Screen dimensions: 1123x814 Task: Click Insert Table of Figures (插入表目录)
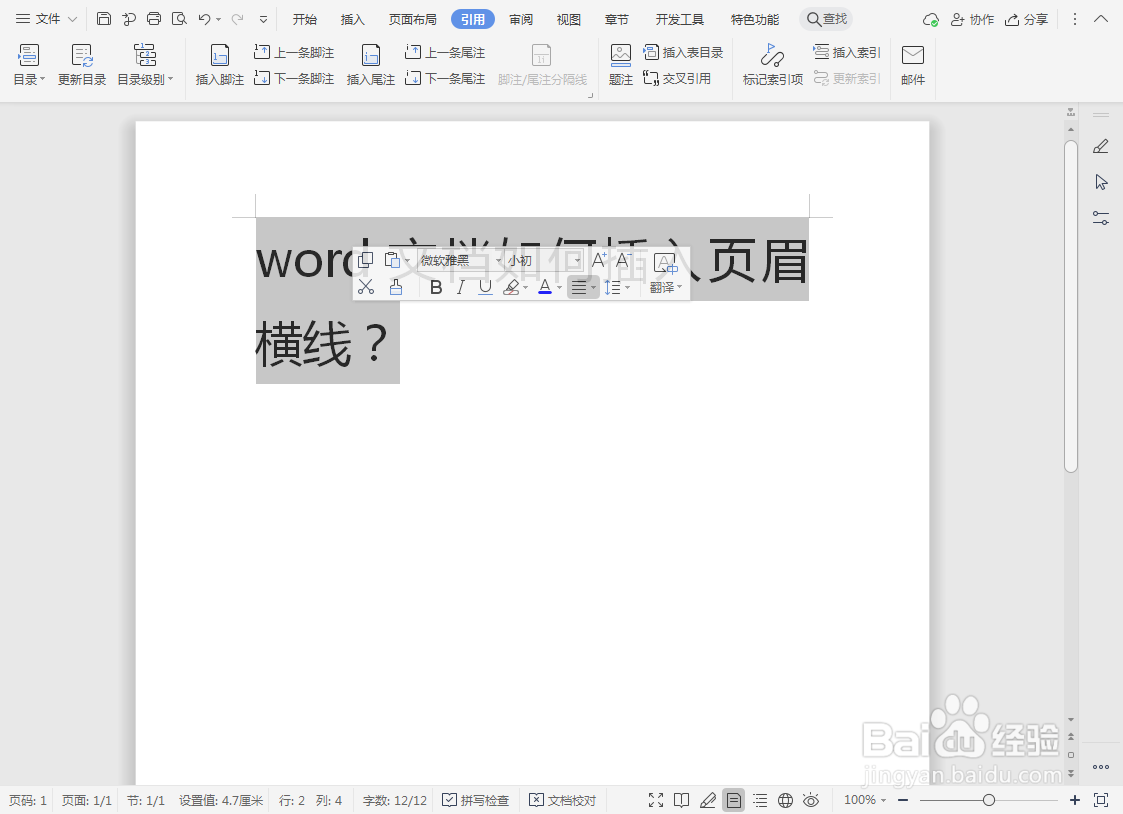point(683,52)
